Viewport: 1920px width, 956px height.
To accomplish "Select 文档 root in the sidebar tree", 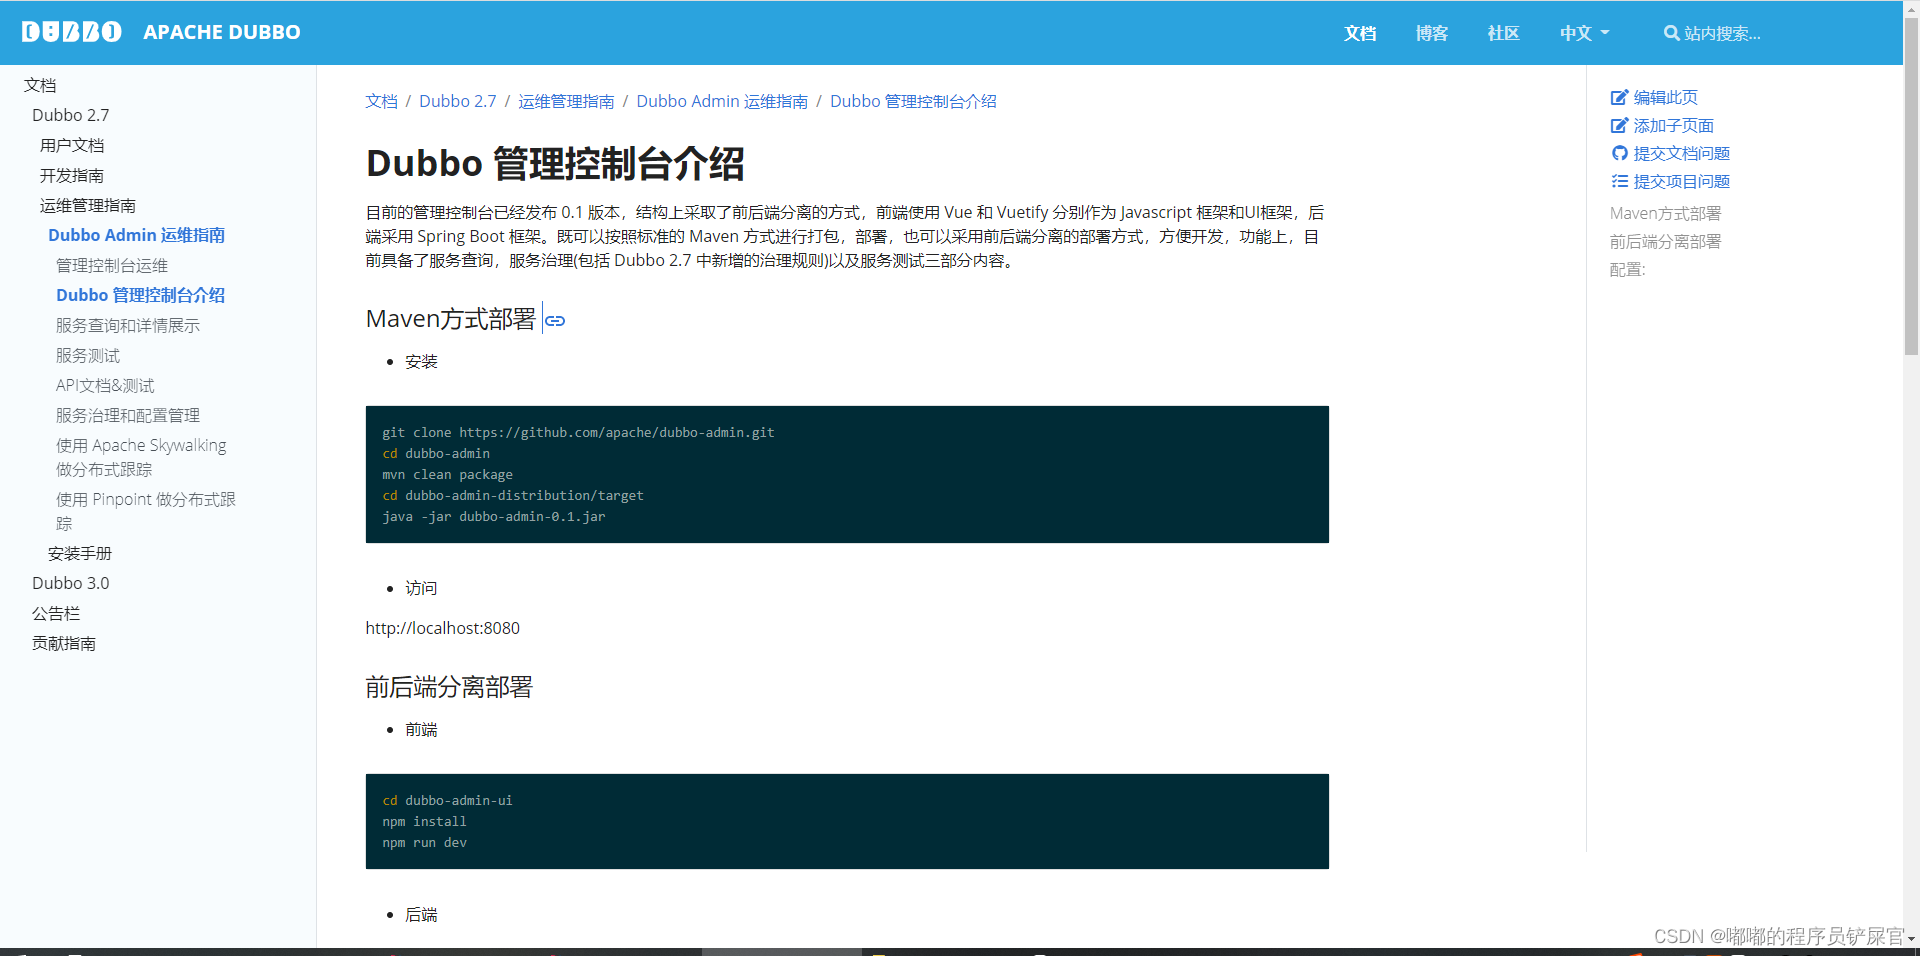I will tap(40, 85).
